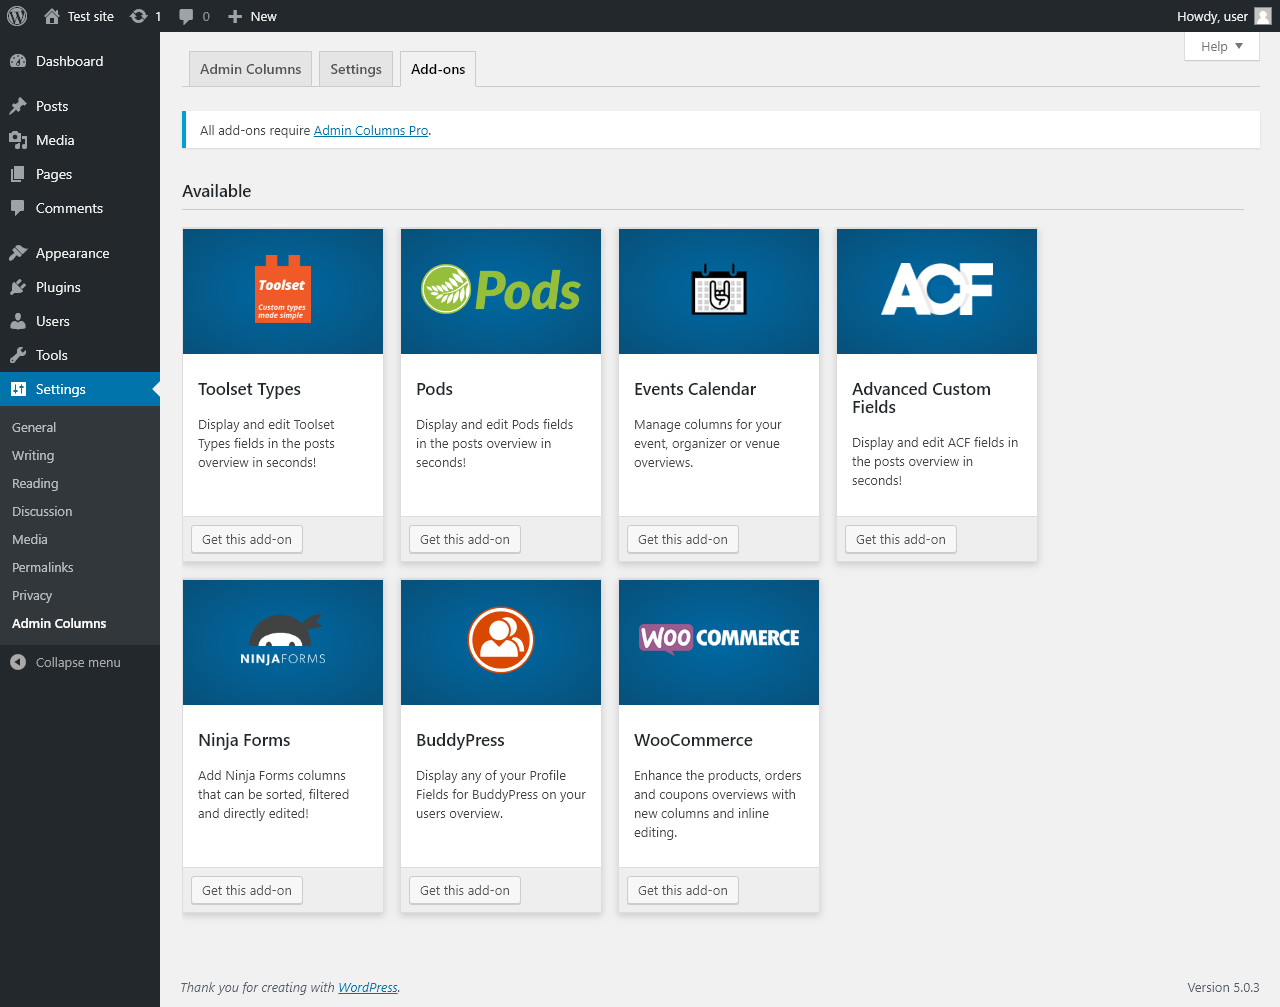Screen dimensions: 1280x1007
Task: Open the updates icon in admin bar
Action: pos(139,16)
